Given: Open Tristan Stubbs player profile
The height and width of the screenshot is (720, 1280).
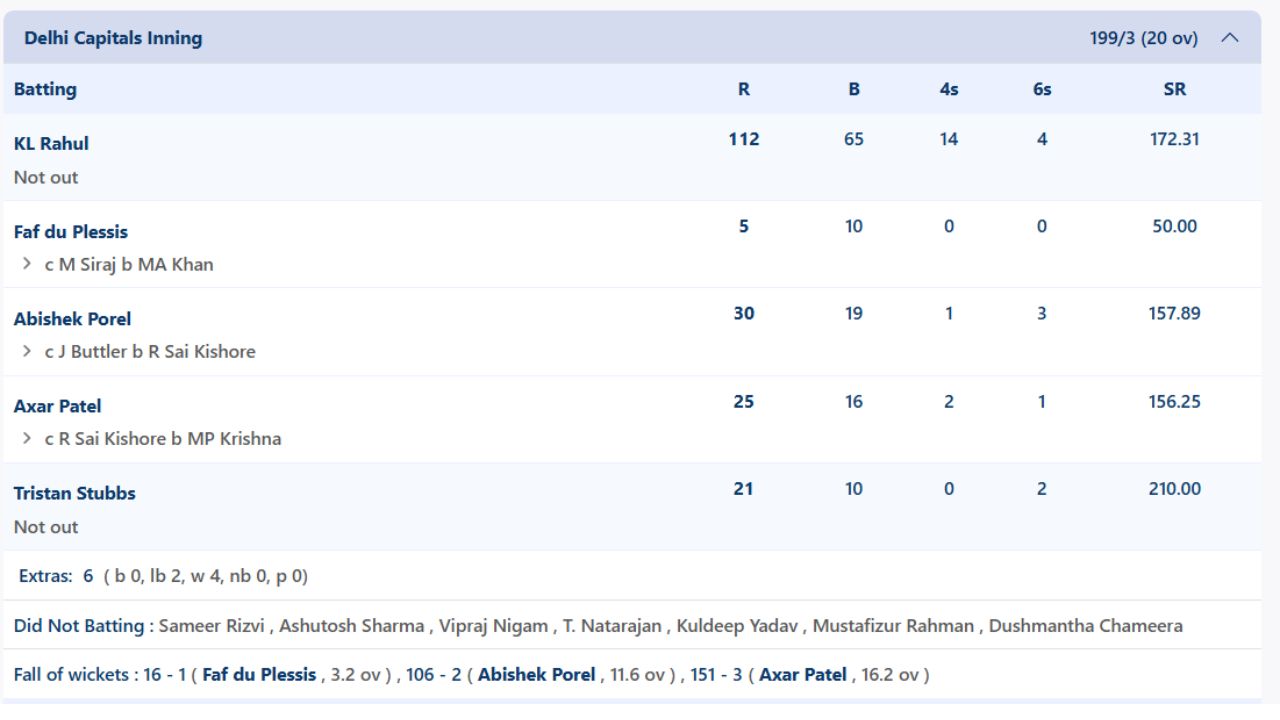Looking at the screenshot, I should (x=75, y=493).
